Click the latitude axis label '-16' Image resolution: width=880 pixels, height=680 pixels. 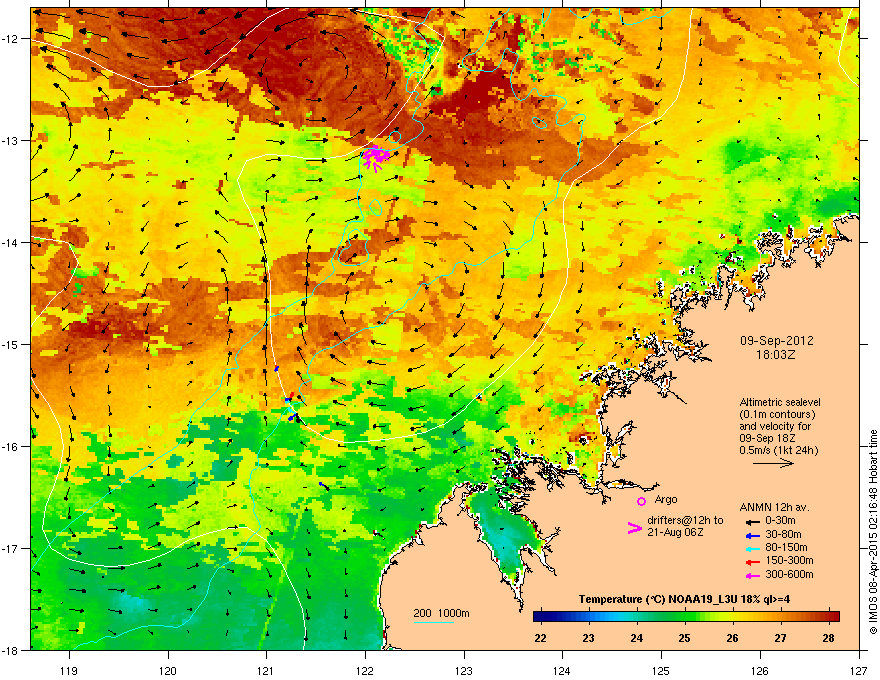click(x=11, y=447)
